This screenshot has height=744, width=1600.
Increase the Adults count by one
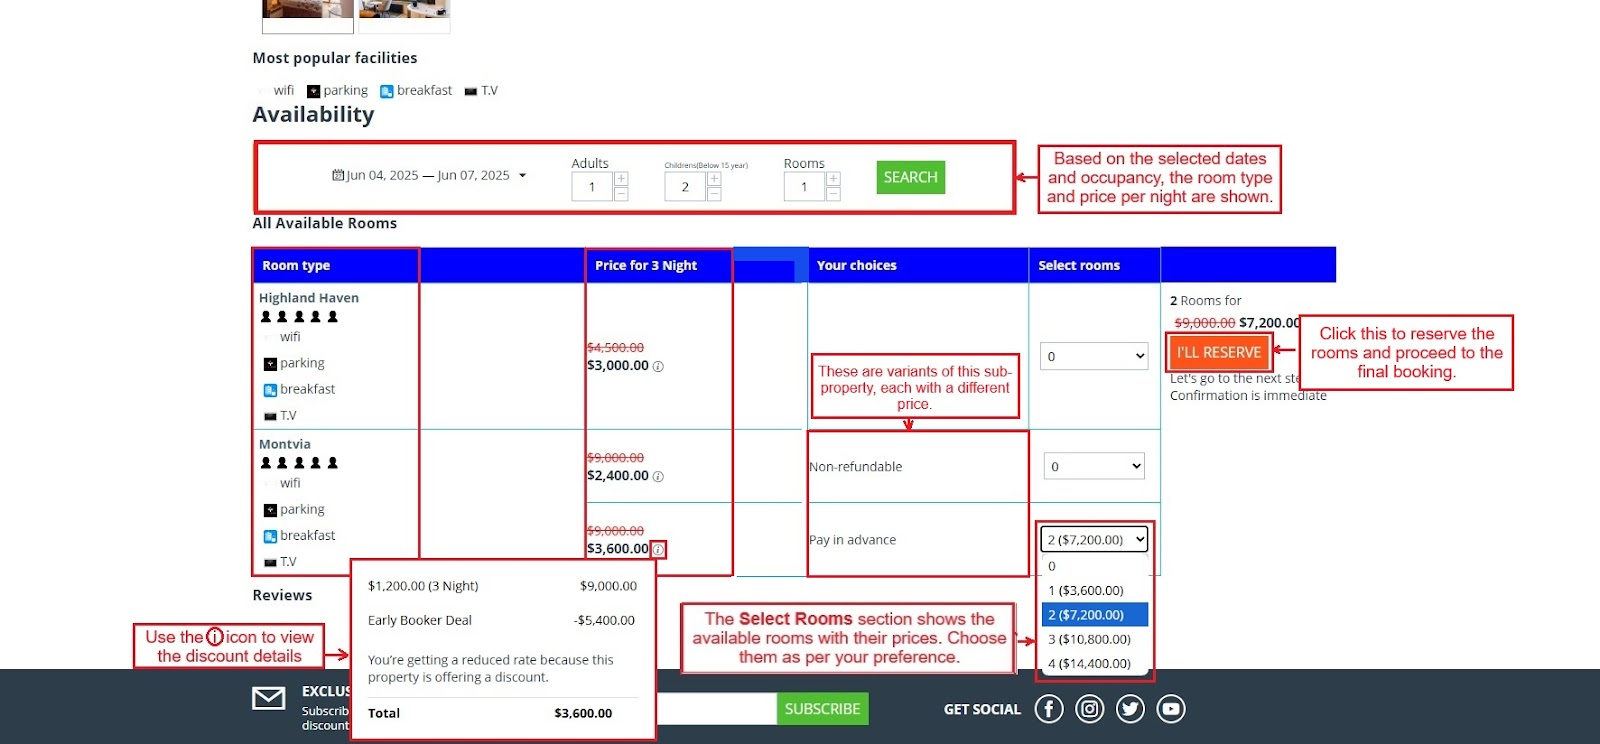point(621,179)
